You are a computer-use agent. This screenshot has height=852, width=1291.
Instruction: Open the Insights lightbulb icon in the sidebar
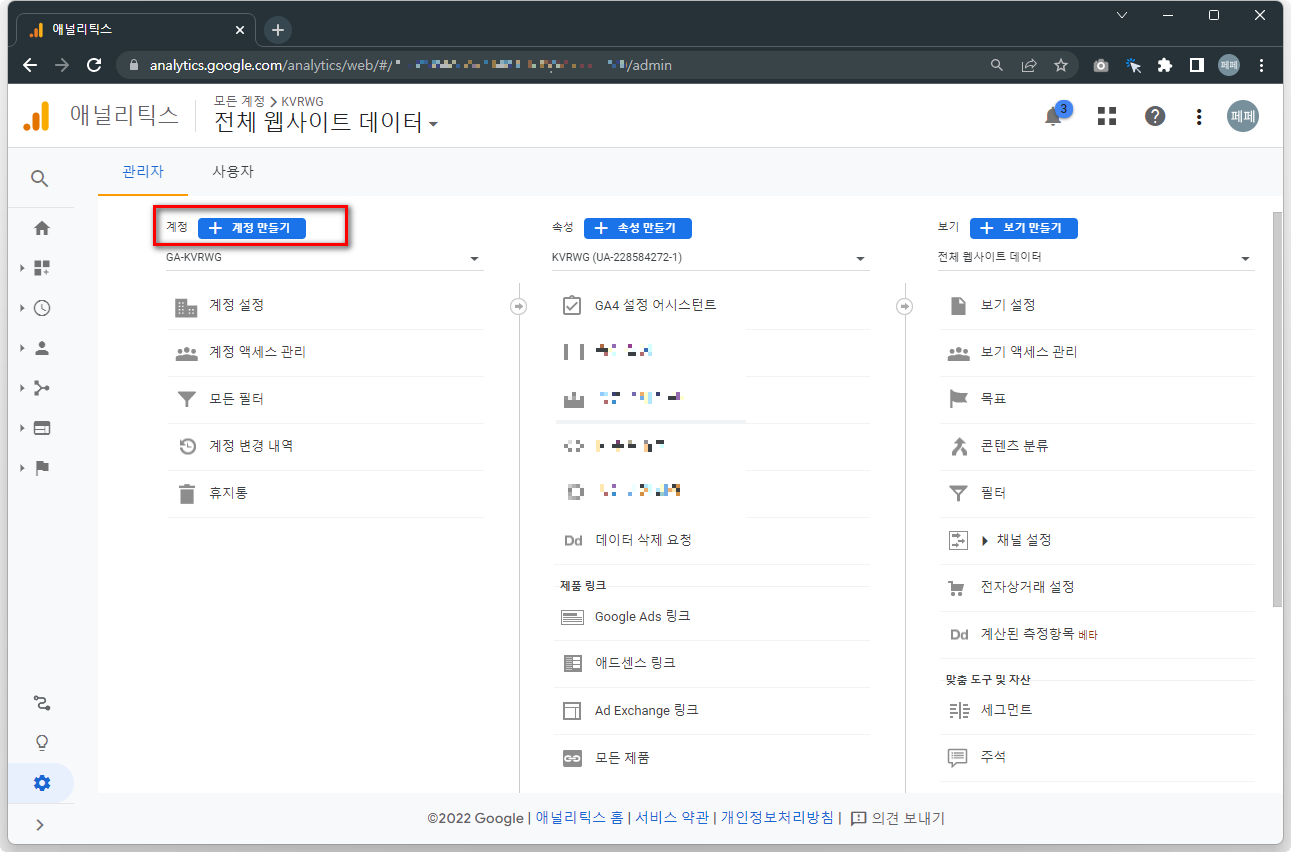[x=41, y=742]
